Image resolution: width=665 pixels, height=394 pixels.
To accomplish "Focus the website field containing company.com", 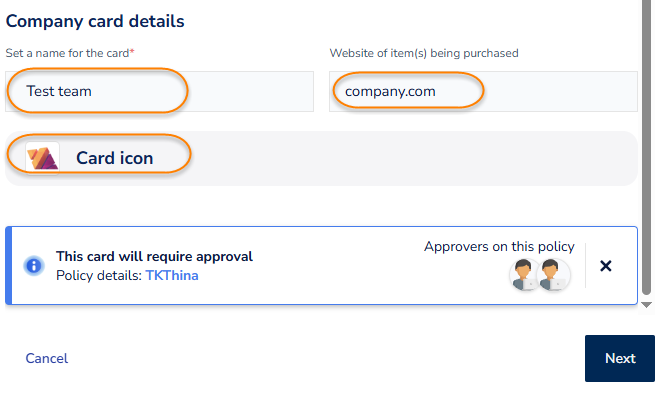I will click(x=483, y=92).
